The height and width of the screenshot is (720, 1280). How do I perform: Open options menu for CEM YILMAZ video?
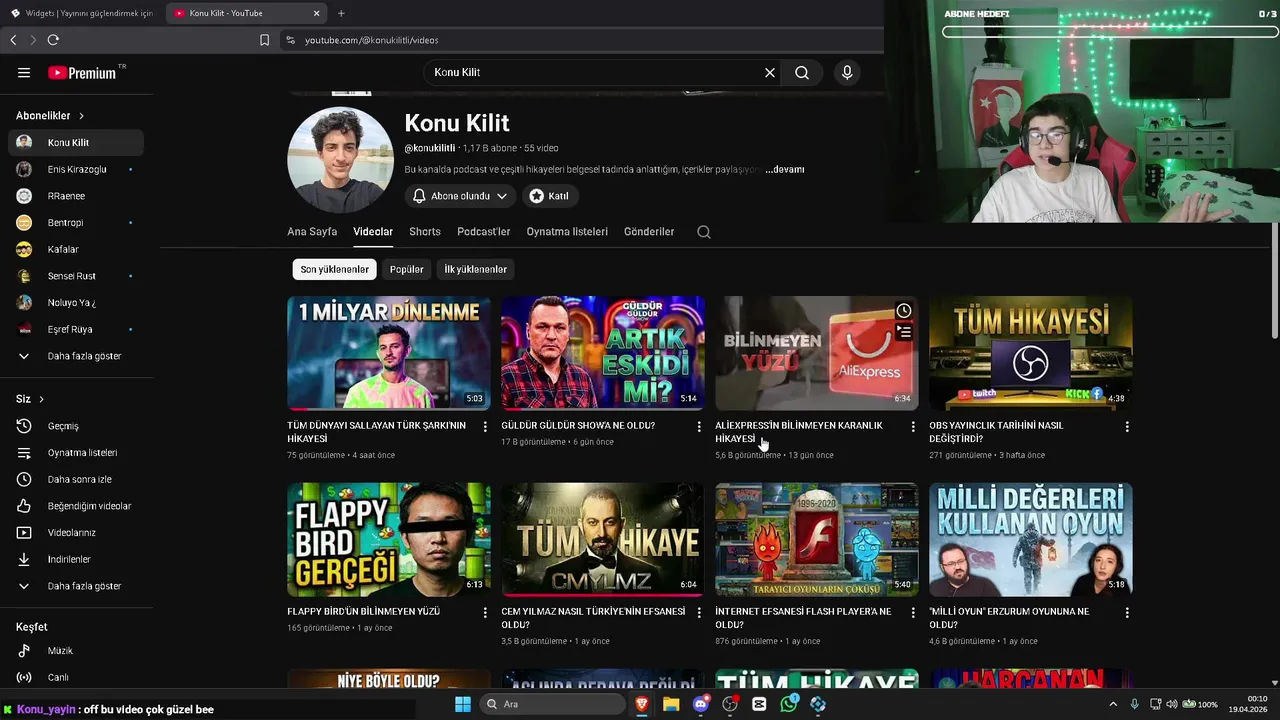[x=699, y=613]
